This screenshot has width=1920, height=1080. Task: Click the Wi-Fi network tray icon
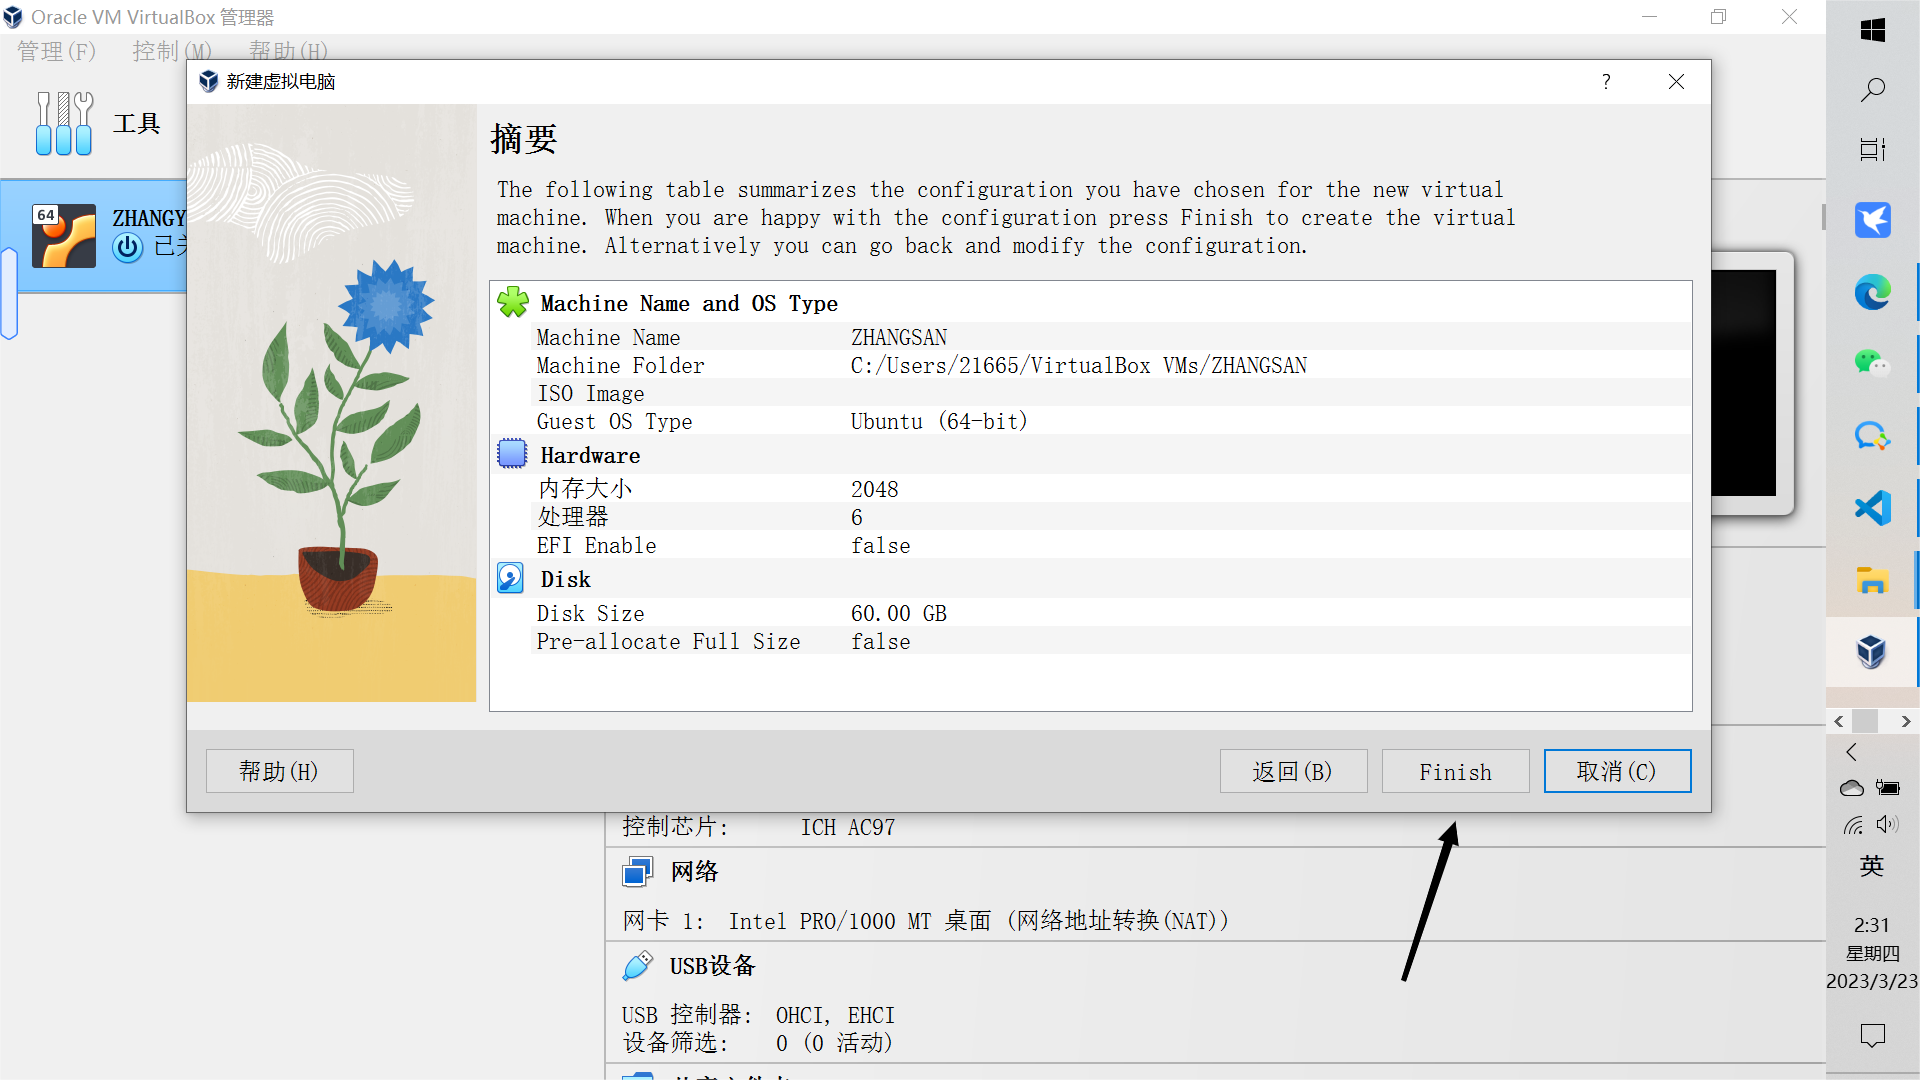pos(1853,825)
